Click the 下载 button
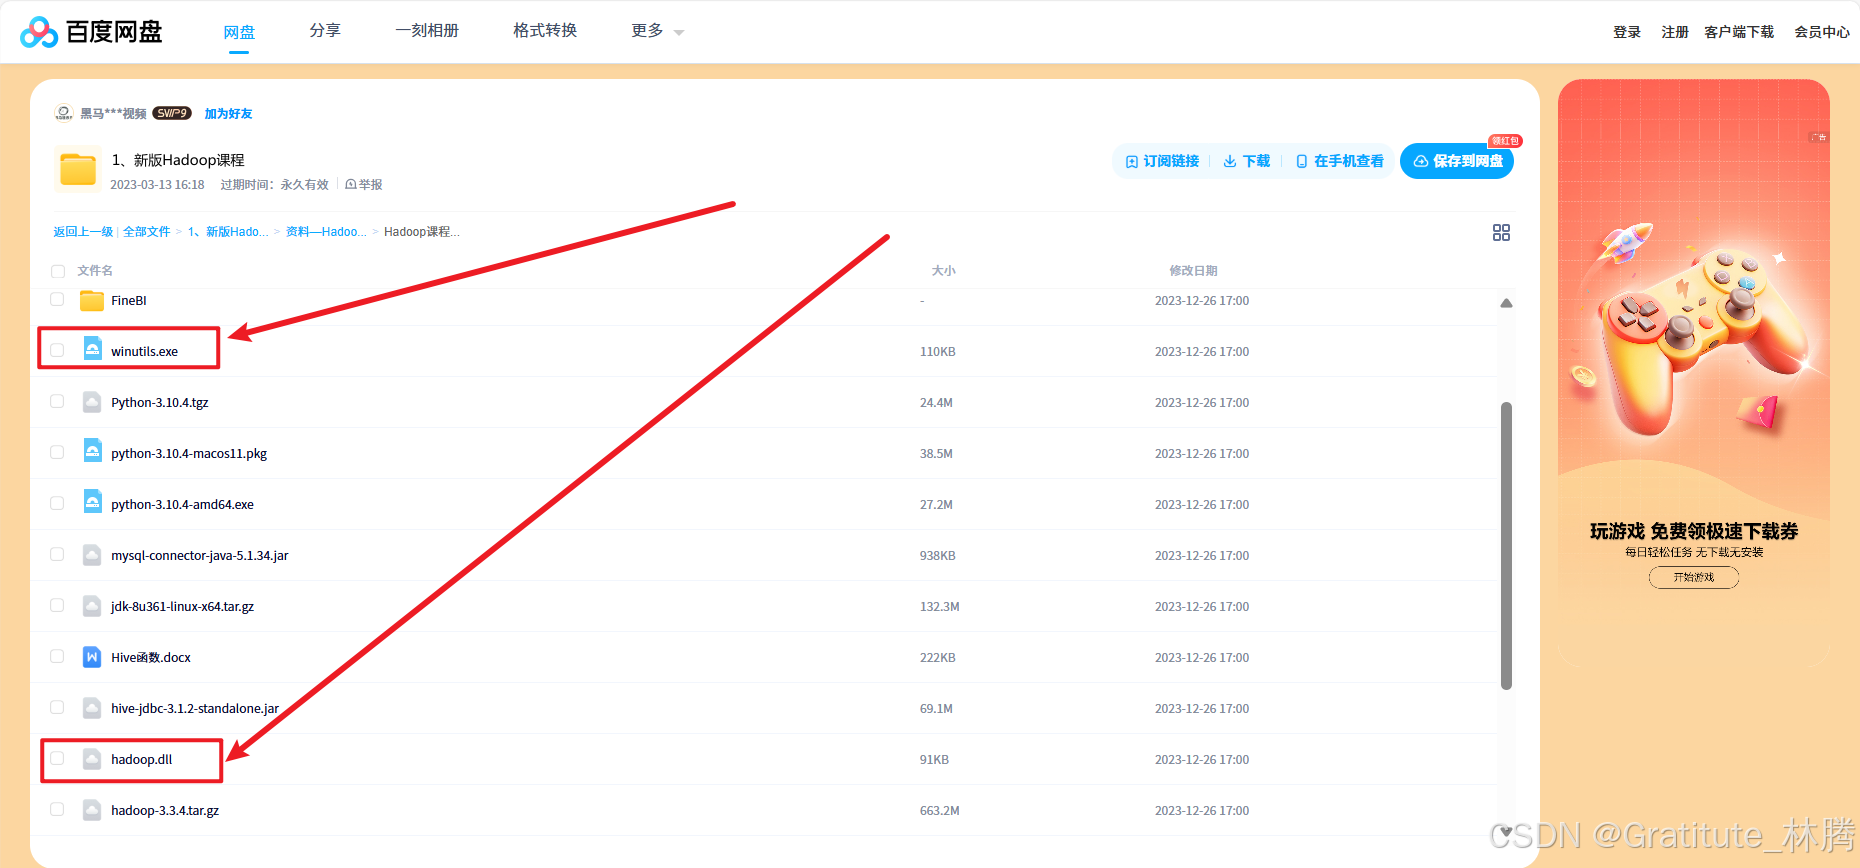The height and width of the screenshot is (868, 1860). click(1247, 161)
